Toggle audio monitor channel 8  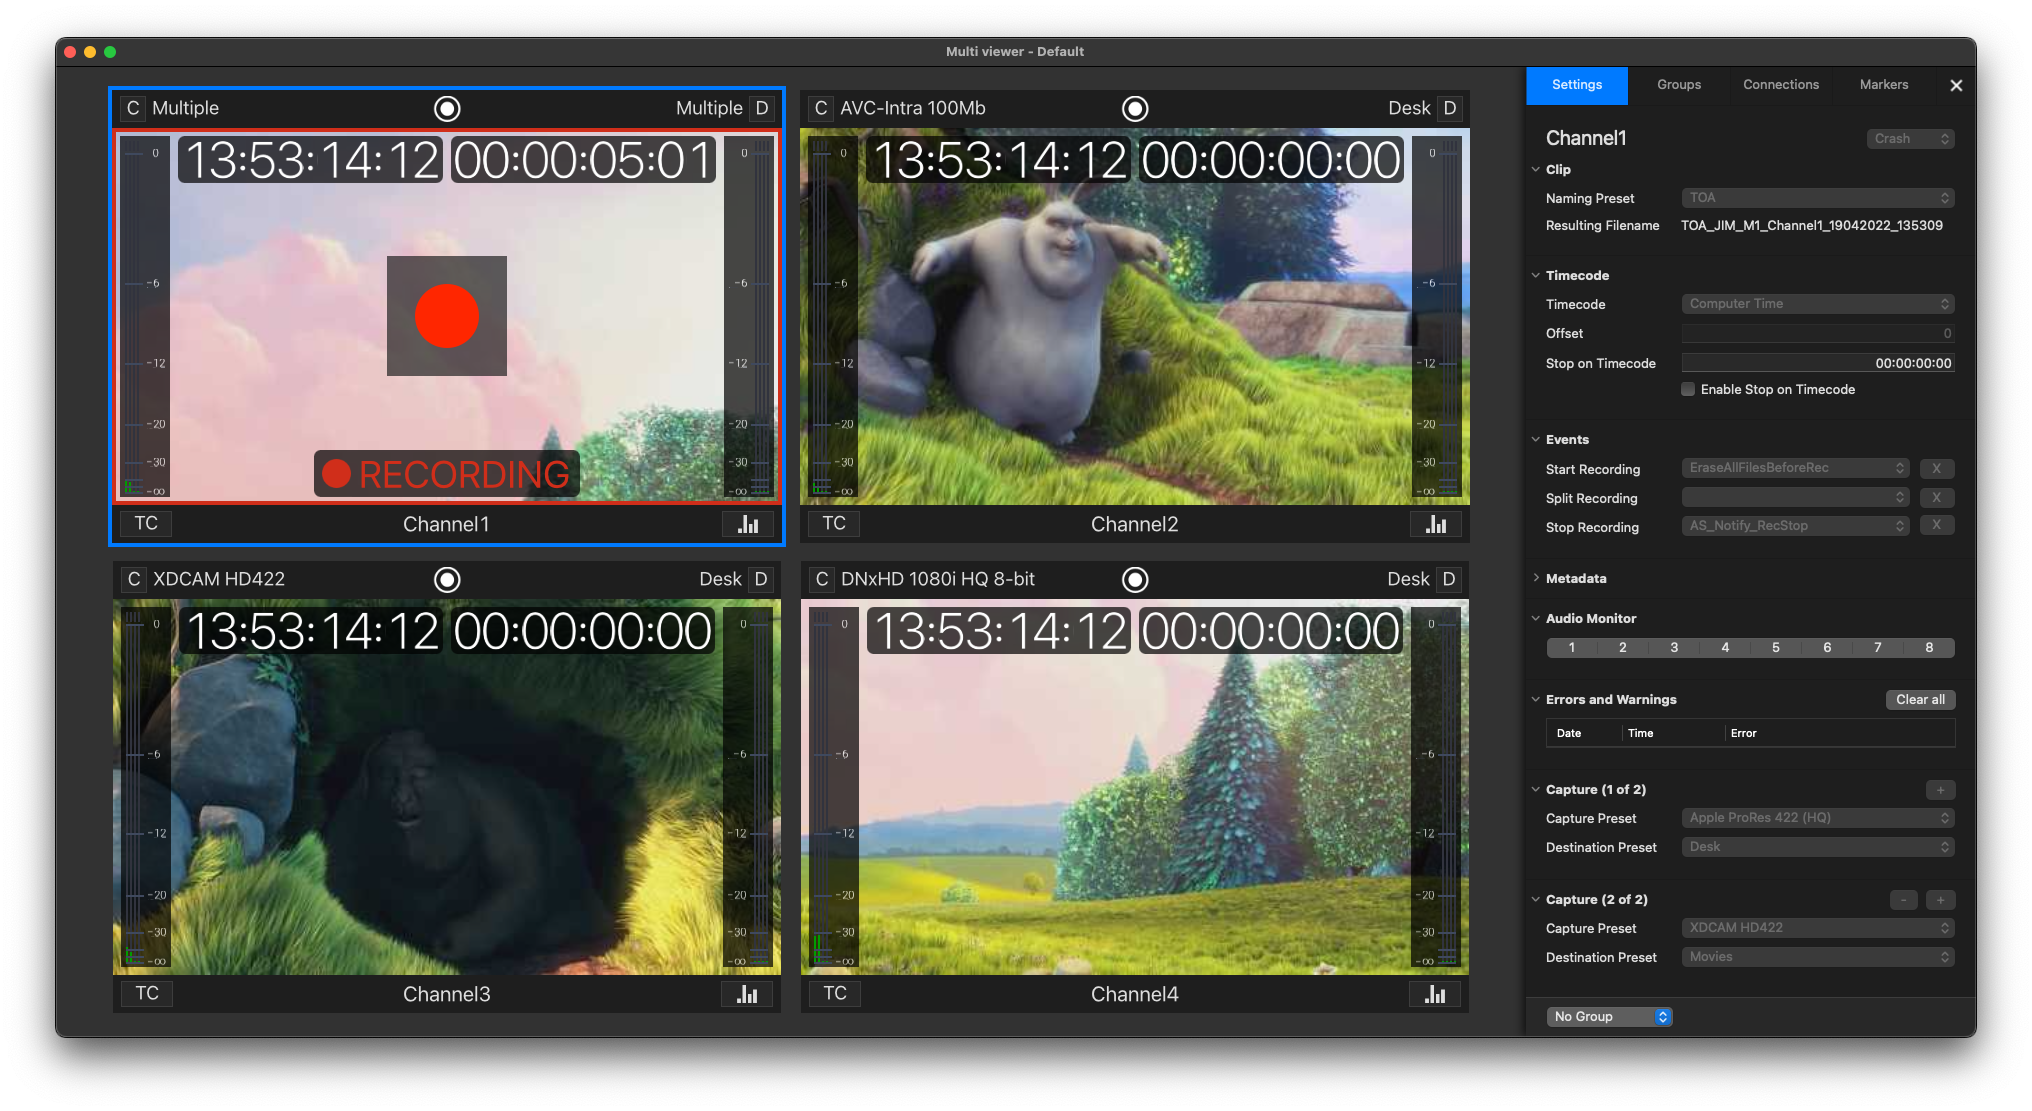click(x=1929, y=647)
